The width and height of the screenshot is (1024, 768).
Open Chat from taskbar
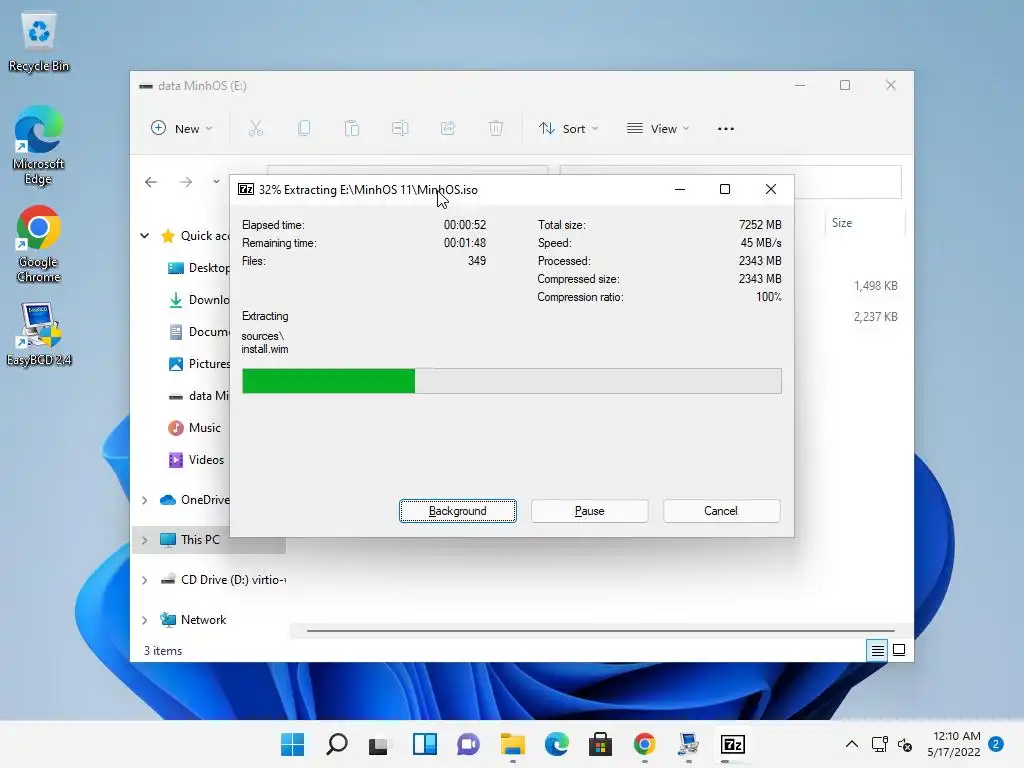468,744
